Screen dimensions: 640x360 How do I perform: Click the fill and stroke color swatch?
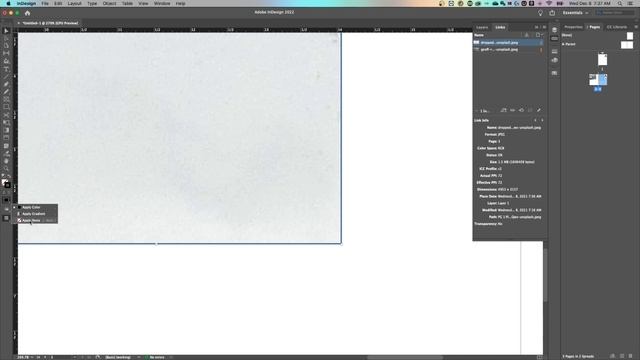pos(6,183)
